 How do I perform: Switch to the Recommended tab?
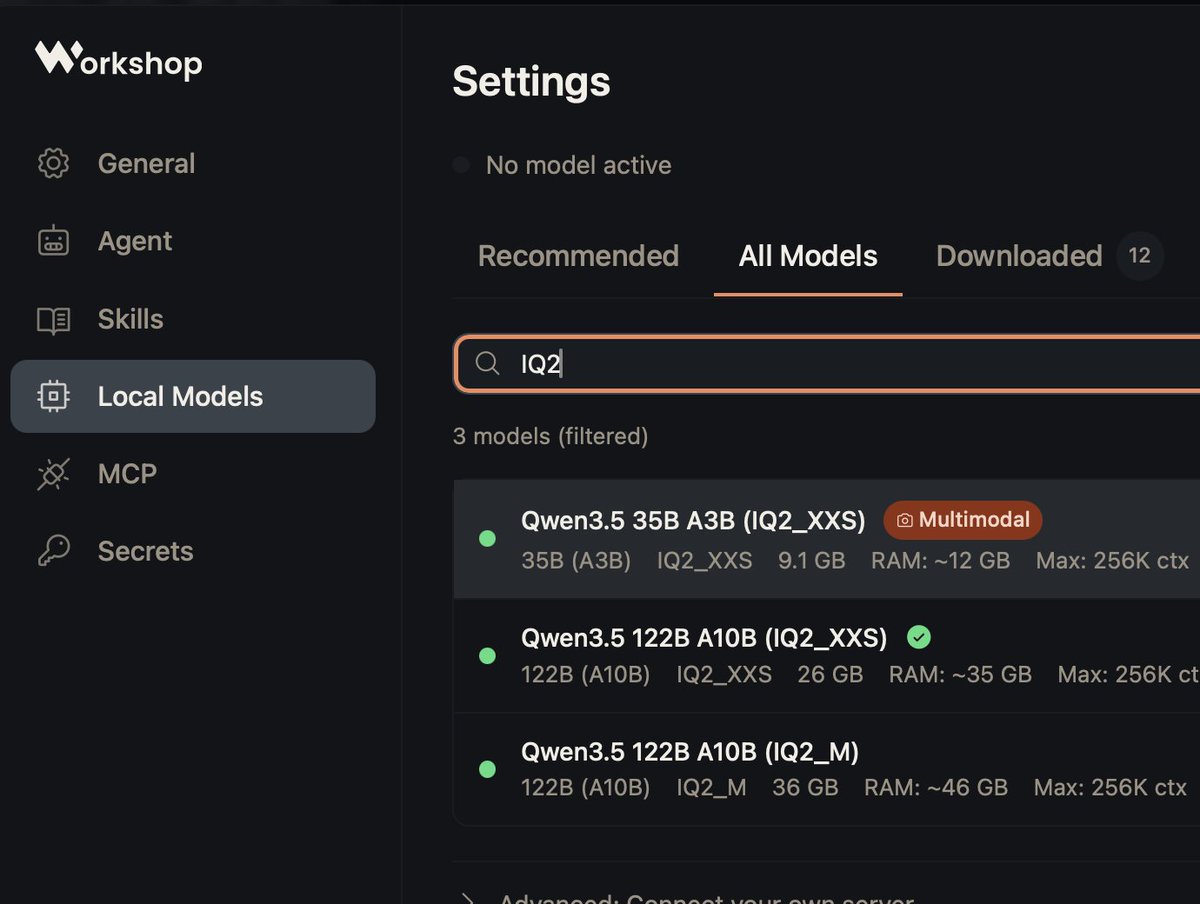pyautogui.click(x=578, y=256)
